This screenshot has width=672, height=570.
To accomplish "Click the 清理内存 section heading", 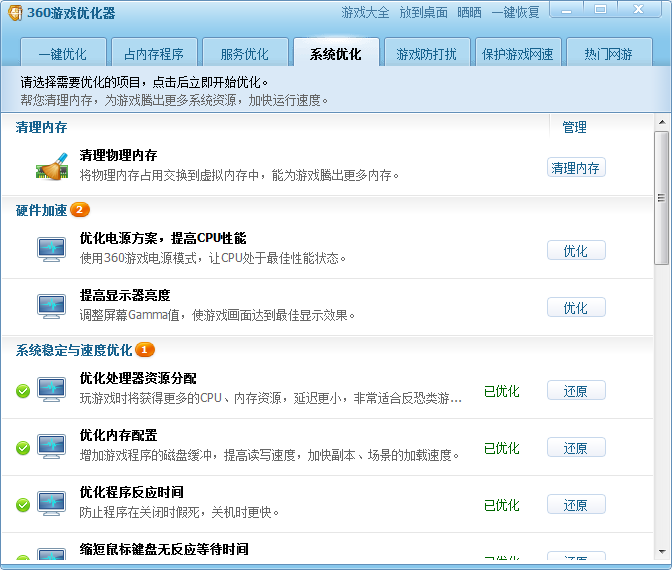I will coord(42,127).
